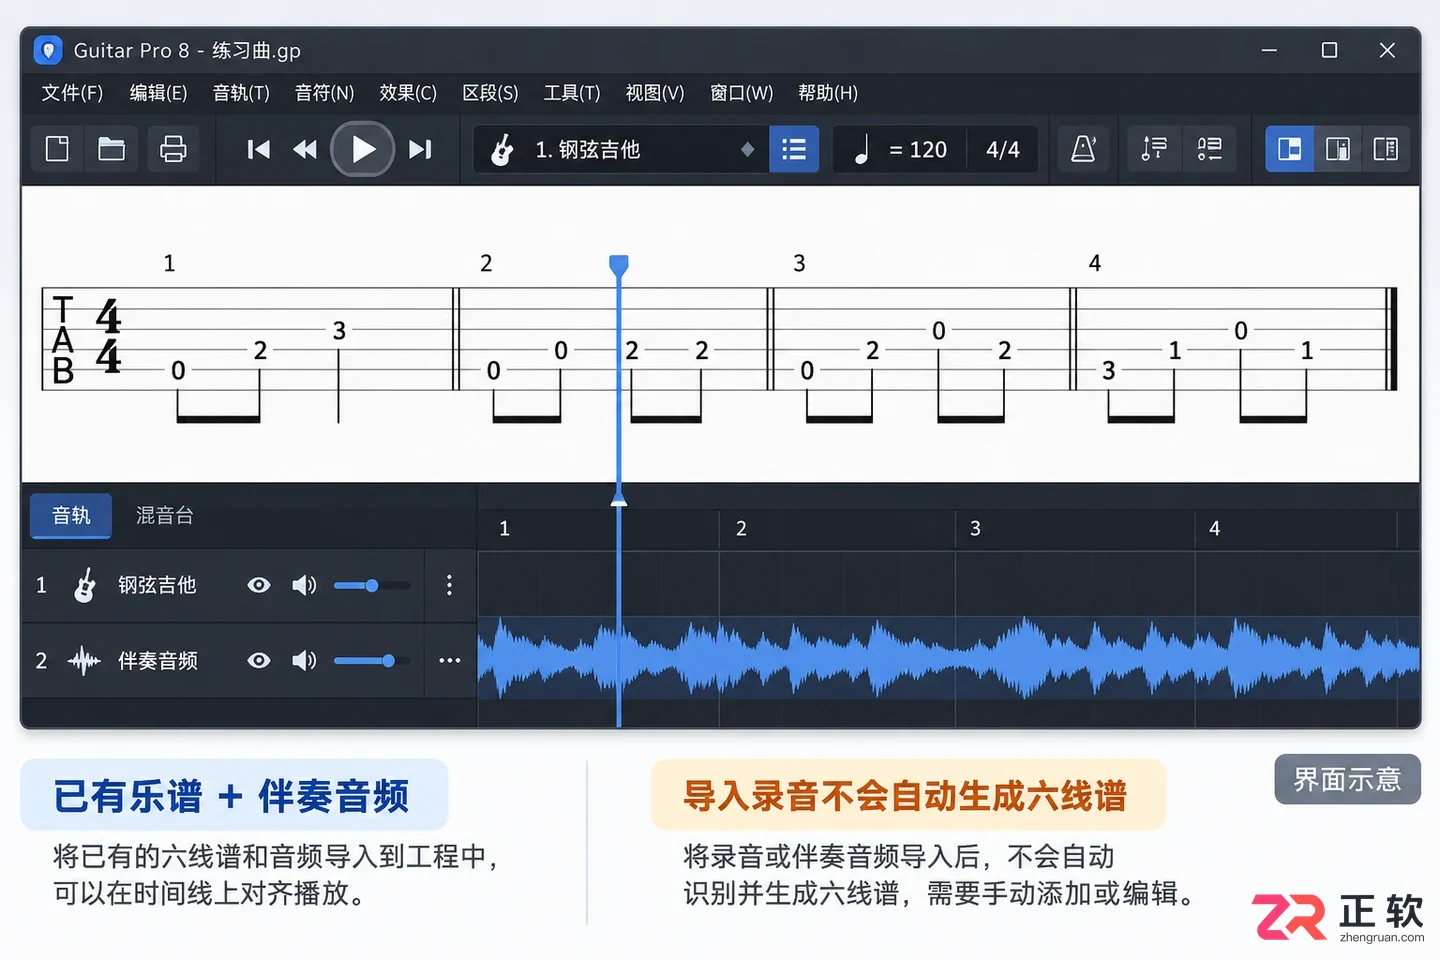Open the 工具(T) menu
Image resolution: width=1440 pixels, height=960 pixels.
point(572,93)
